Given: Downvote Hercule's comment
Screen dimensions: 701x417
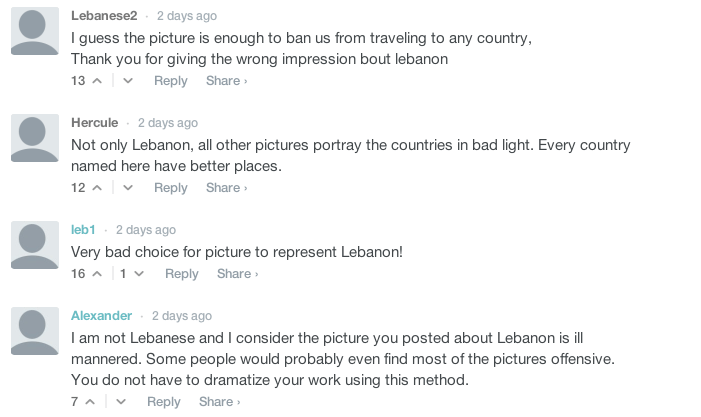Looking at the screenshot, I should (128, 188).
